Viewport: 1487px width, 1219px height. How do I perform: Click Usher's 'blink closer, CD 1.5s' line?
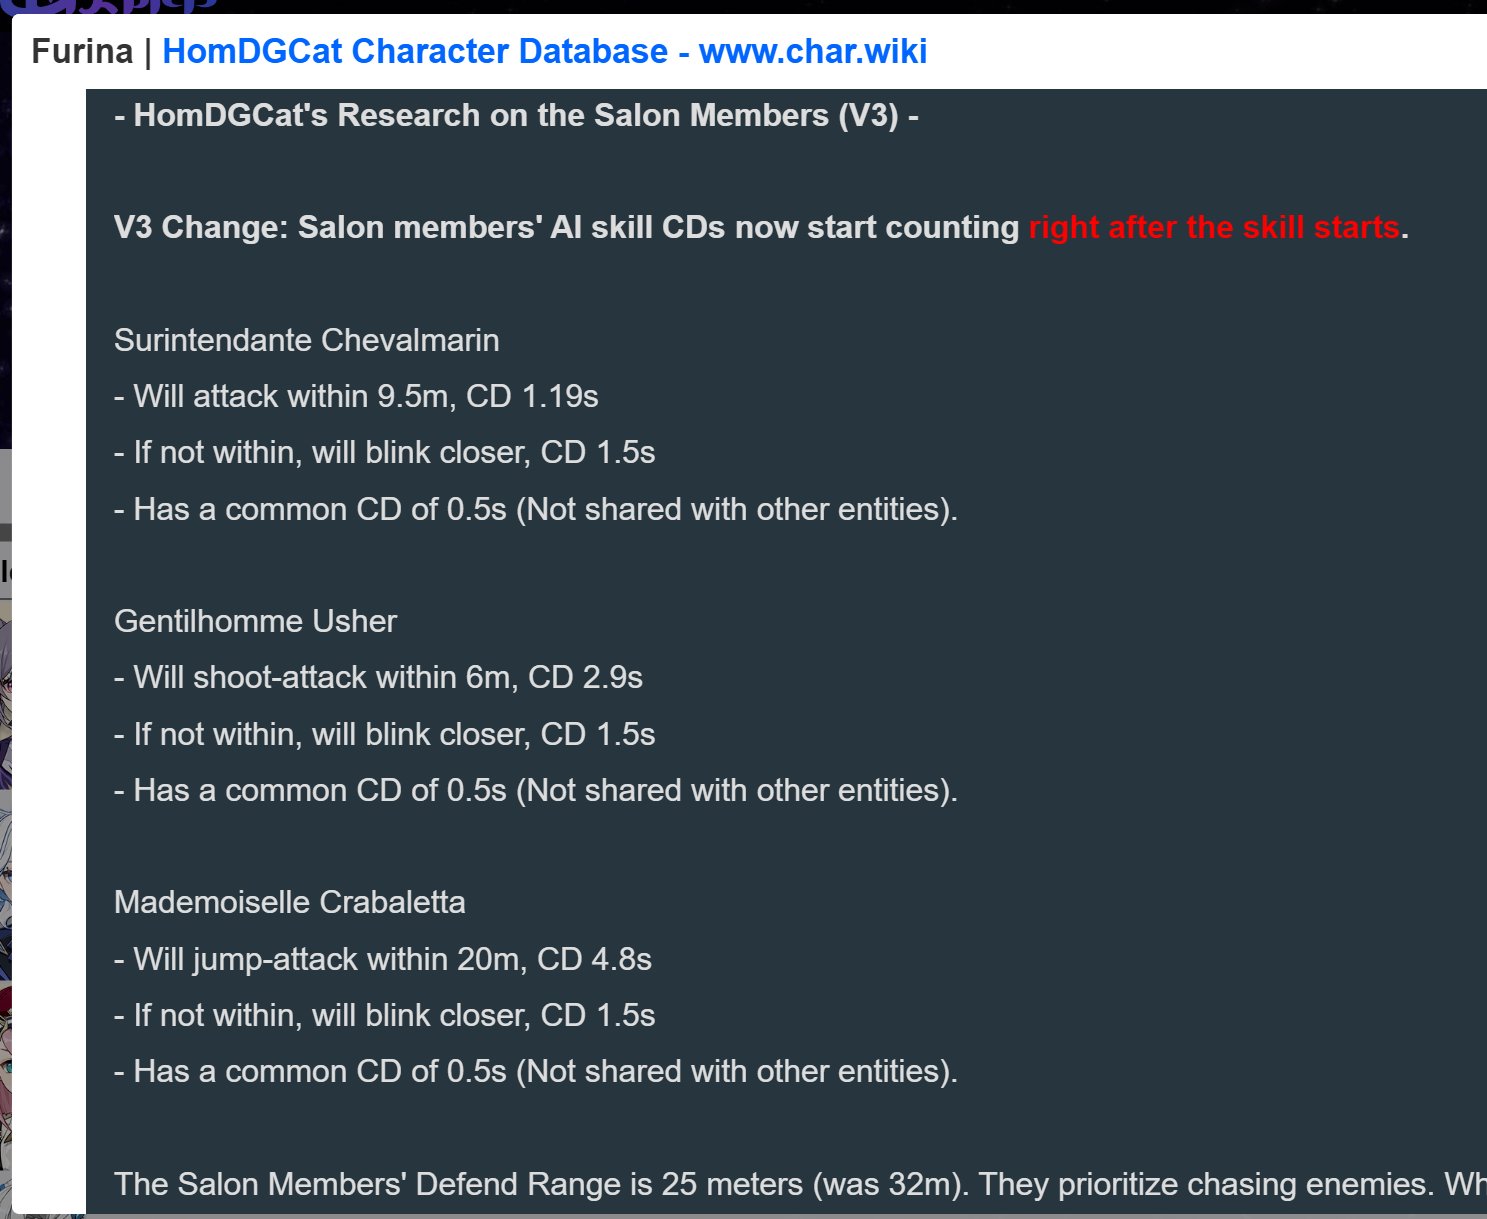pos(385,734)
